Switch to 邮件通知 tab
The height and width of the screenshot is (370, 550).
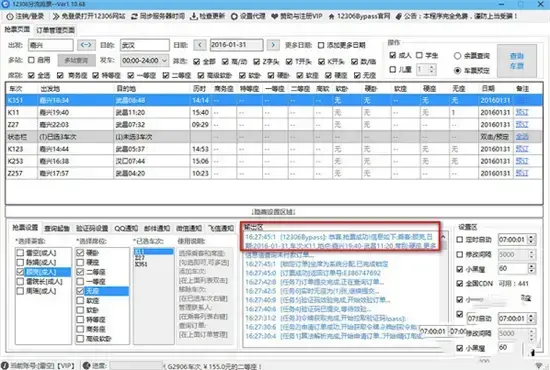(x=157, y=228)
